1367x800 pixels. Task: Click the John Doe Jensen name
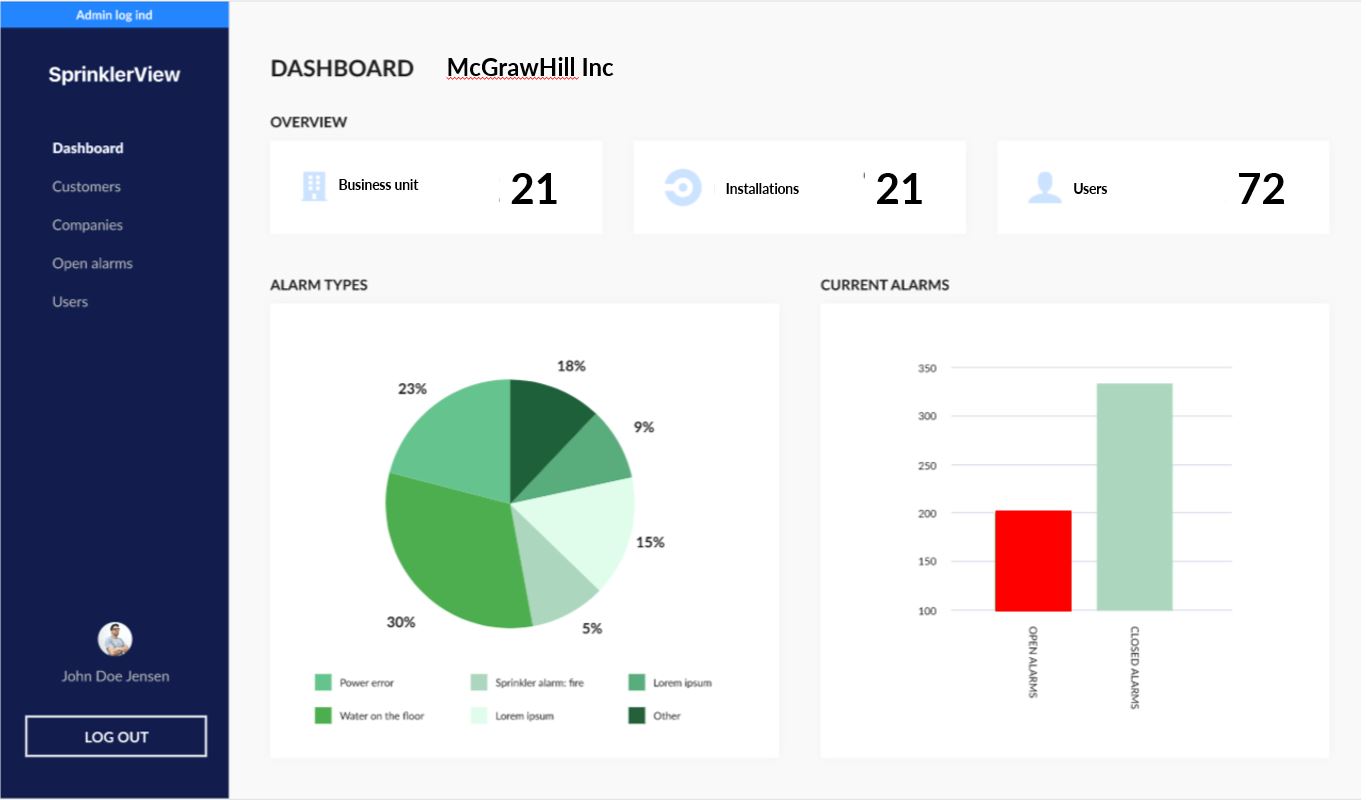point(115,676)
